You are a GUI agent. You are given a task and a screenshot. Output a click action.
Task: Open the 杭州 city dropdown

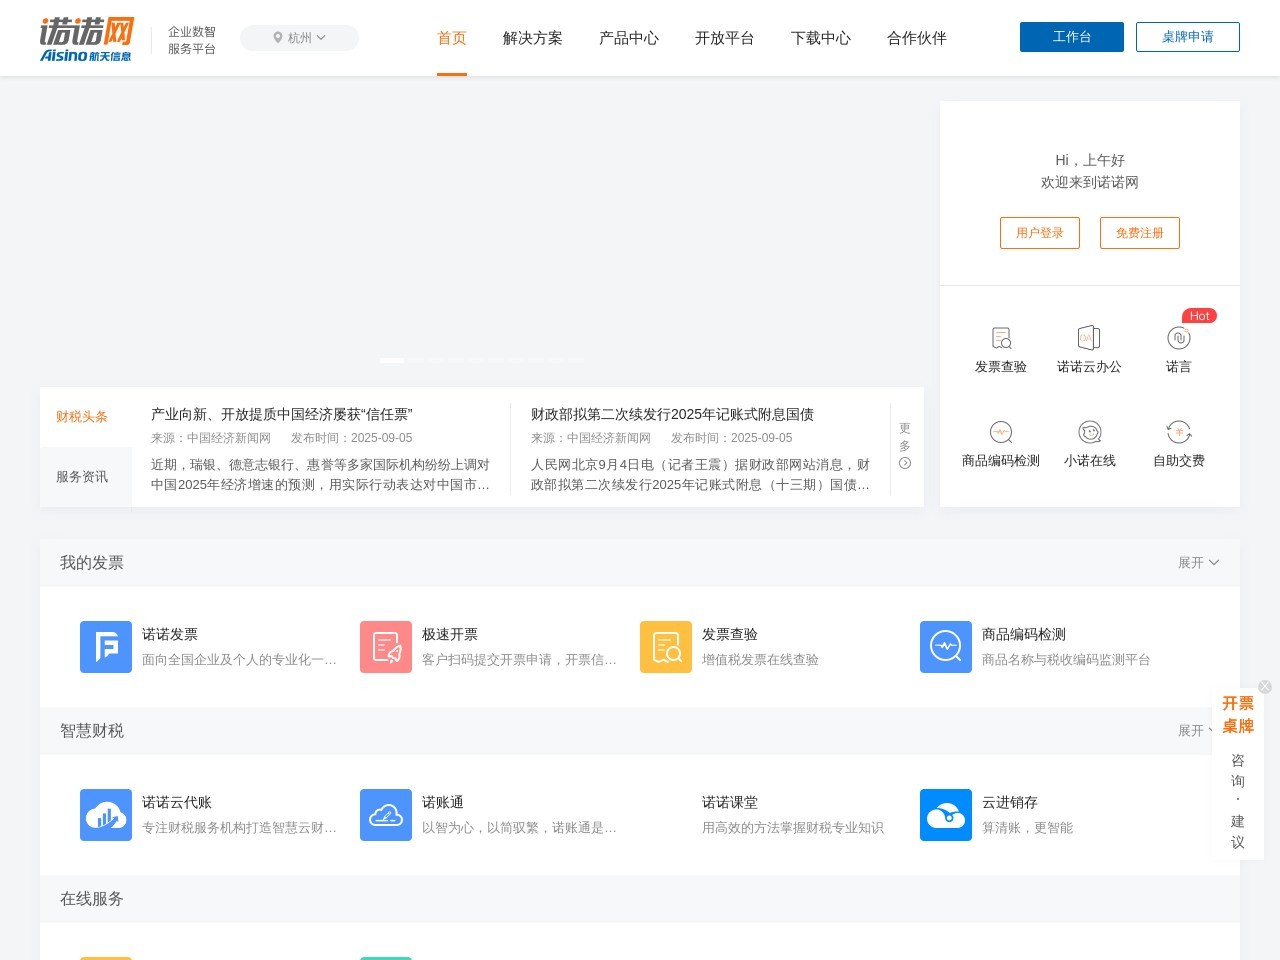pyautogui.click(x=299, y=38)
